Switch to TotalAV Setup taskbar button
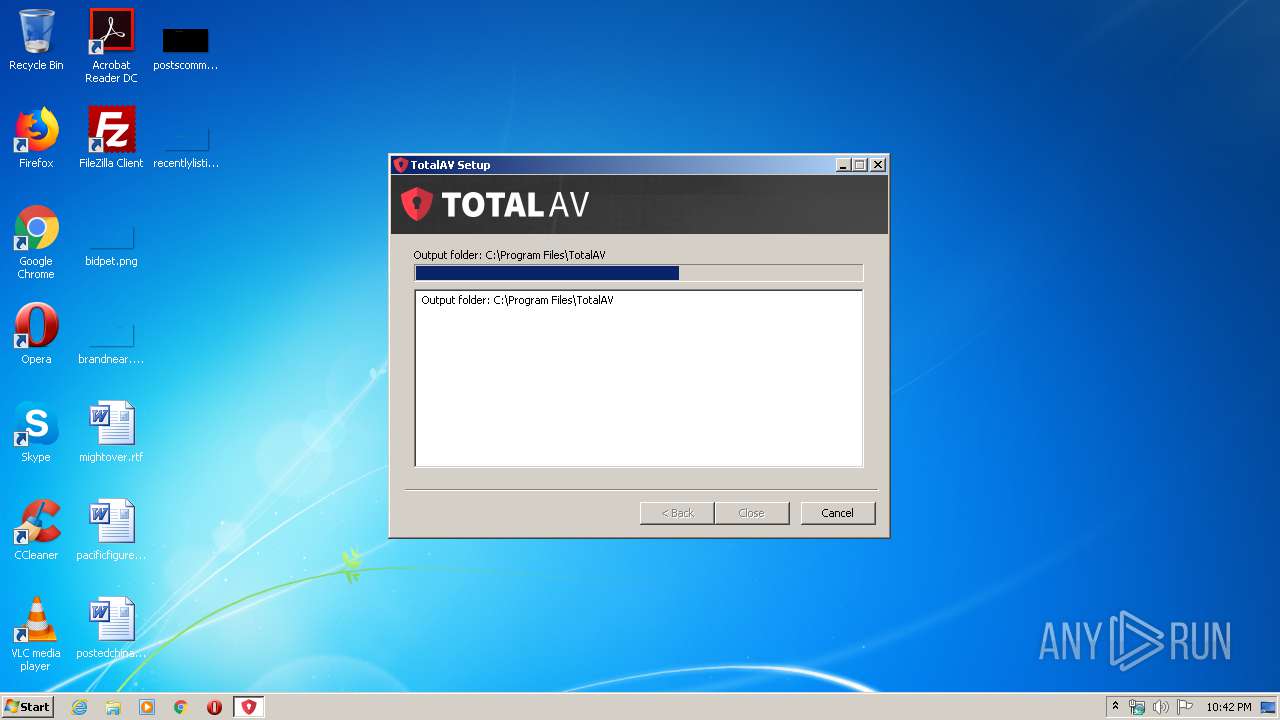1280x720 pixels. point(249,707)
